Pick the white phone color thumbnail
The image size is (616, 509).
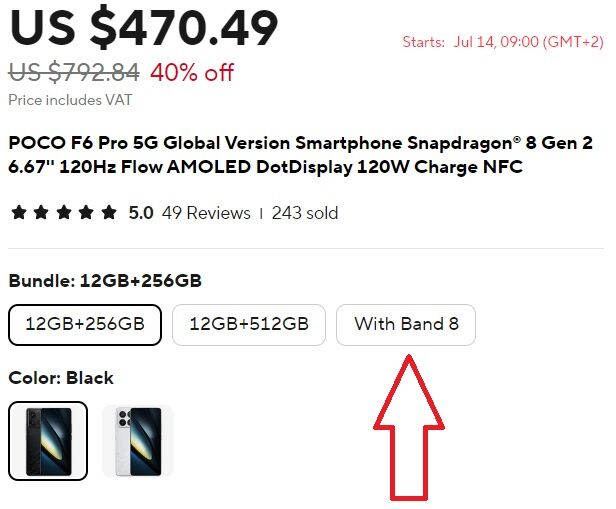click(138, 441)
